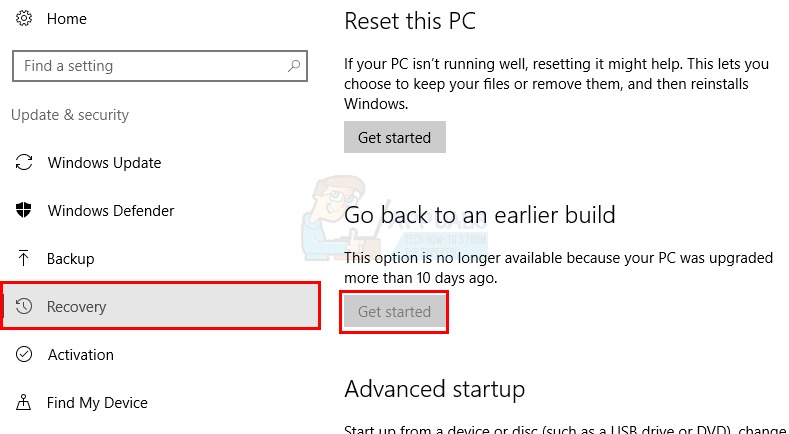Focus the 'Find a setting' search box
The width and height of the screenshot is (789, 434).
pyautogui.click(x=150, y=66)
